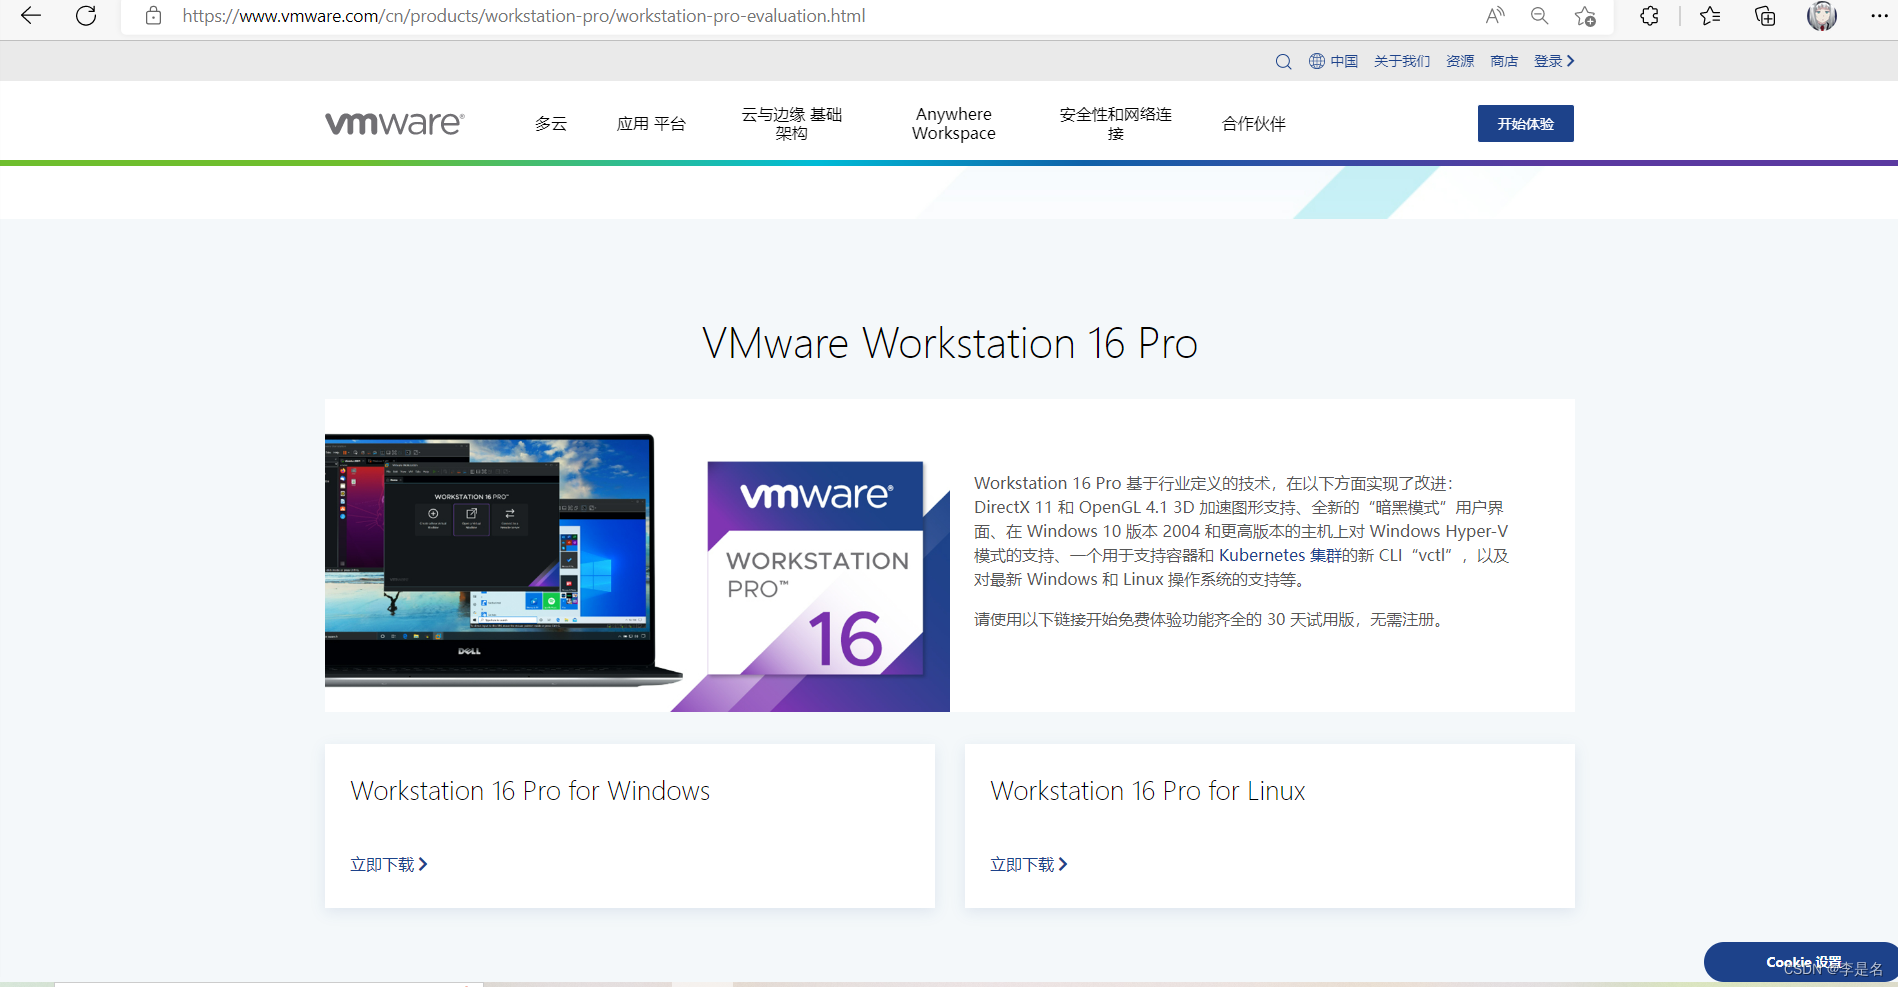The image size is (1898, 987).
Task: Open browser Settings and more menu
Action: 1879,16
